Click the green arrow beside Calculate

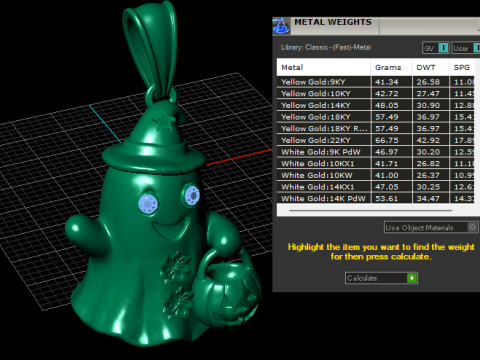pos(412,278)
